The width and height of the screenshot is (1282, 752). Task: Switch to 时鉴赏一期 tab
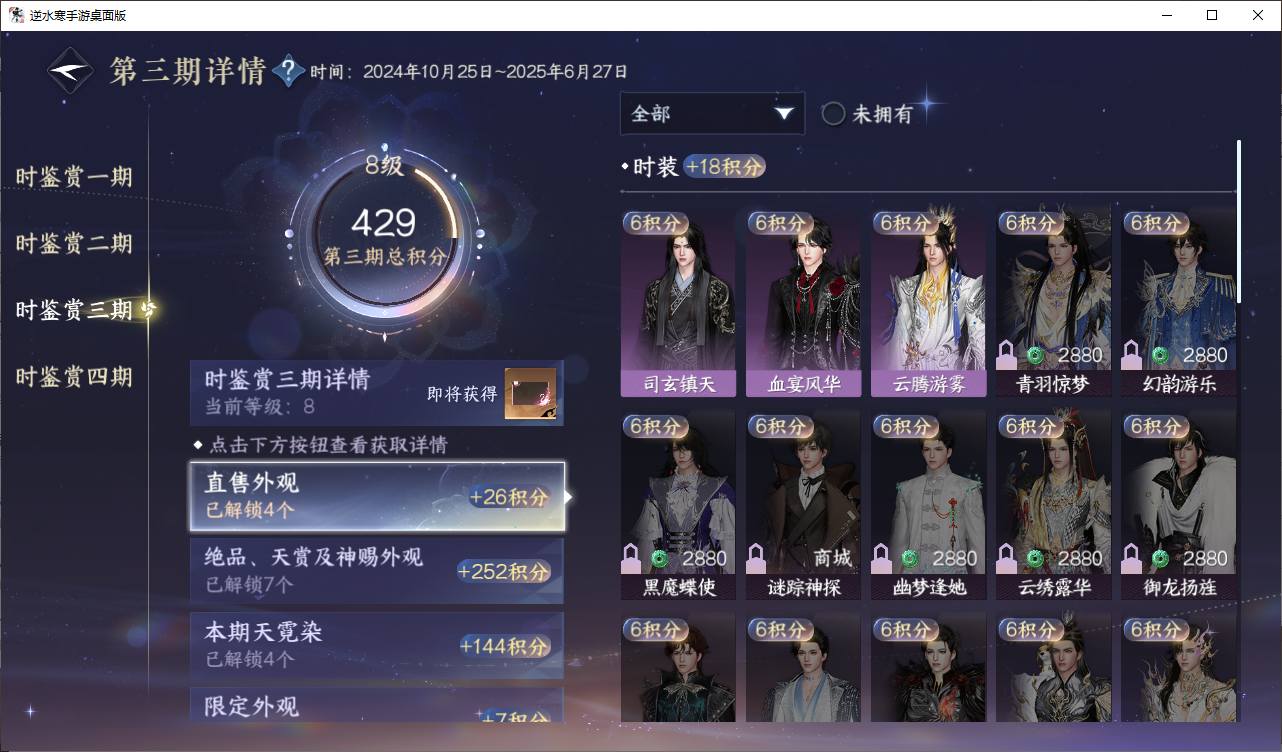(x=74, y=177)
